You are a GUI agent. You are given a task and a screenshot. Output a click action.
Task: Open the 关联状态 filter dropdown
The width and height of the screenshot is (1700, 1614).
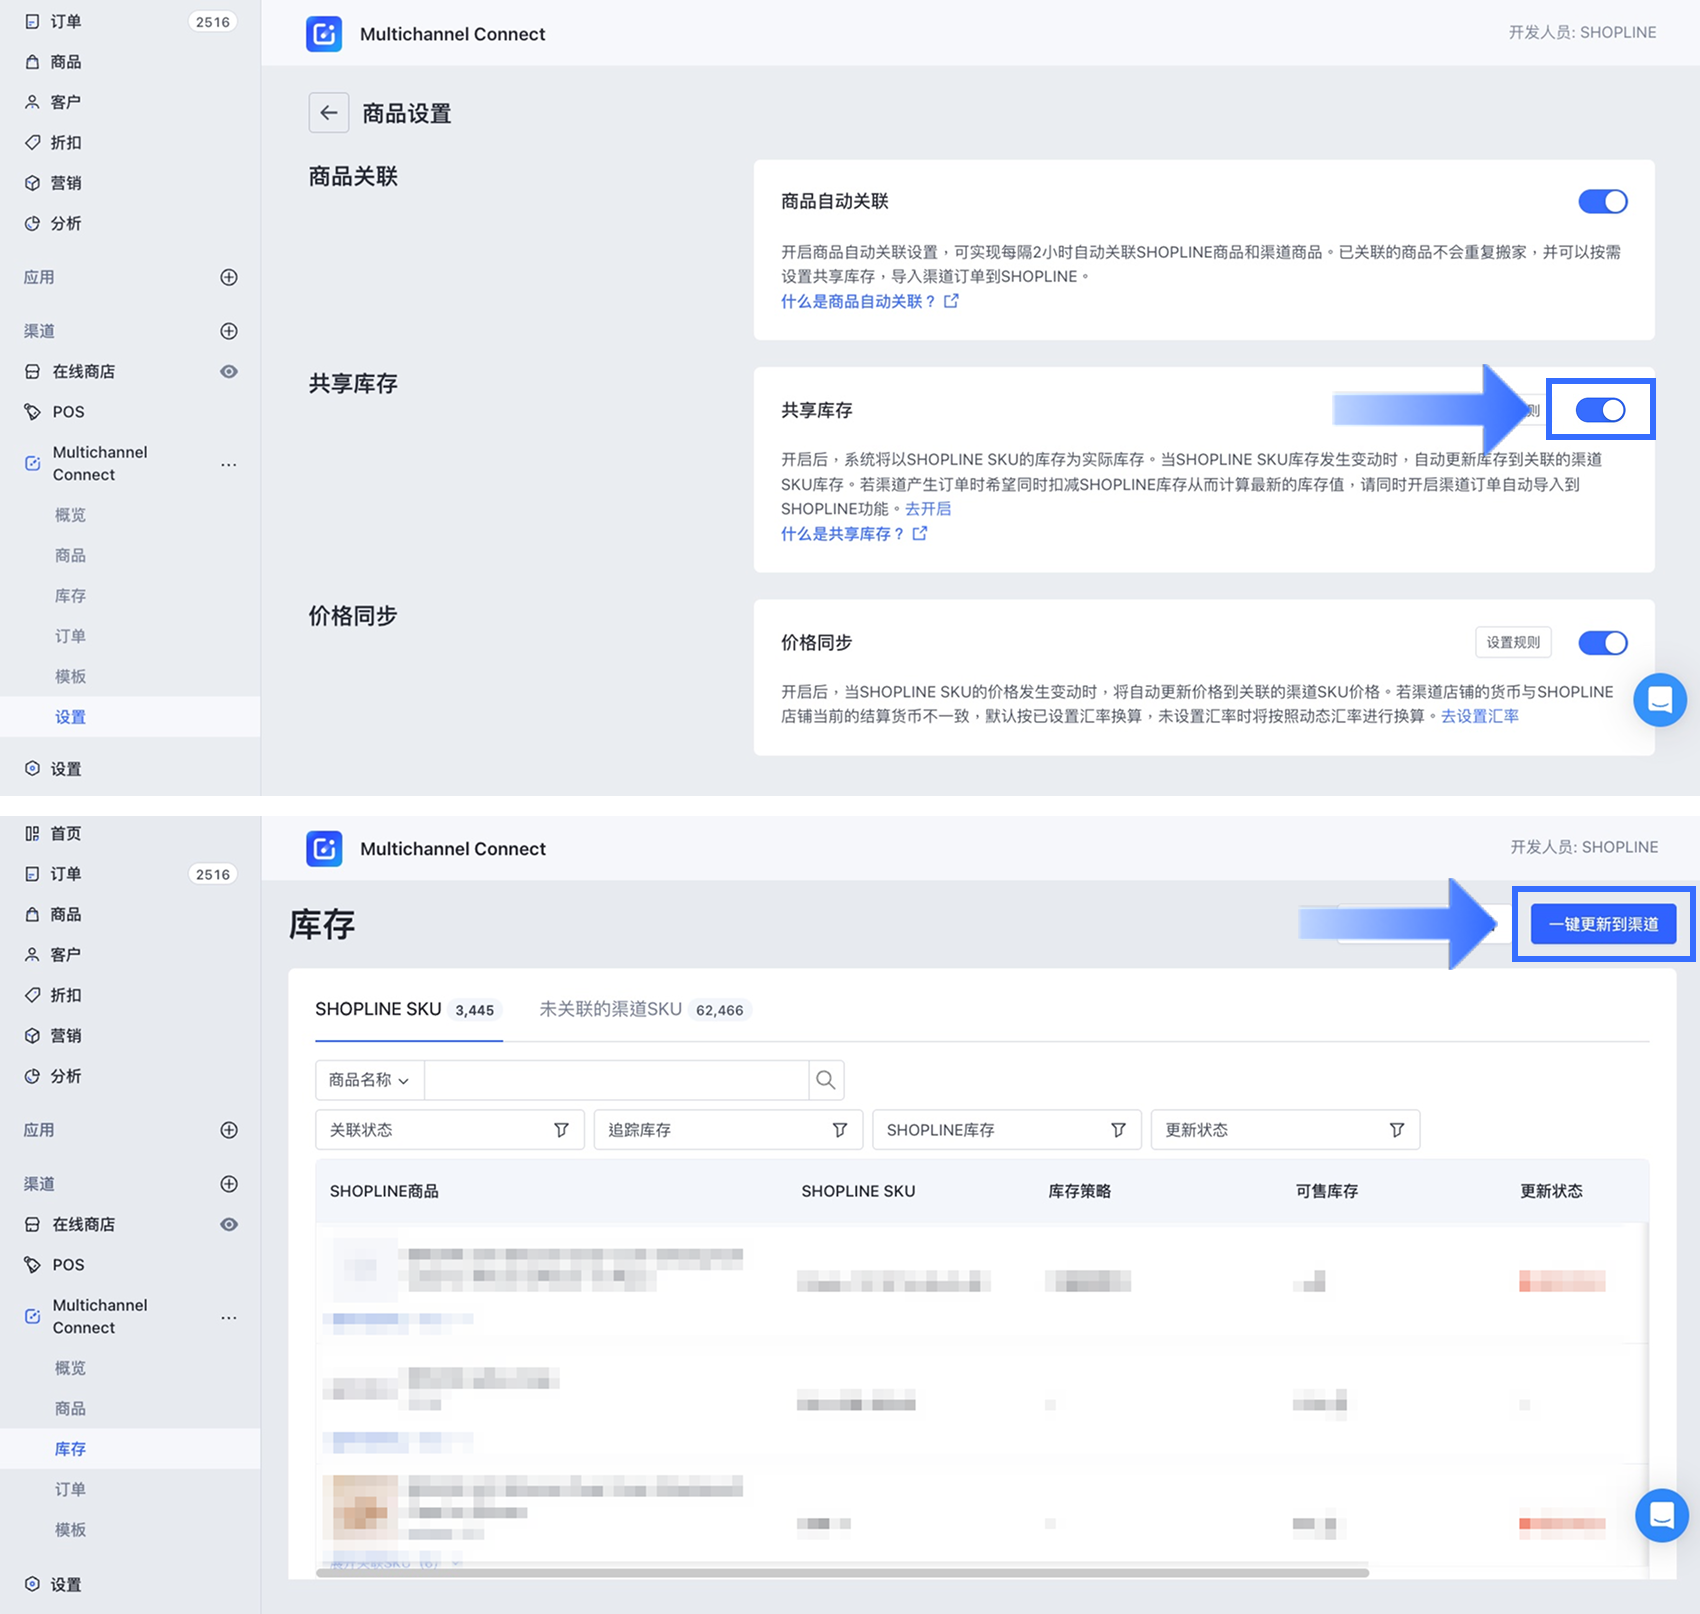(450, 1130)
